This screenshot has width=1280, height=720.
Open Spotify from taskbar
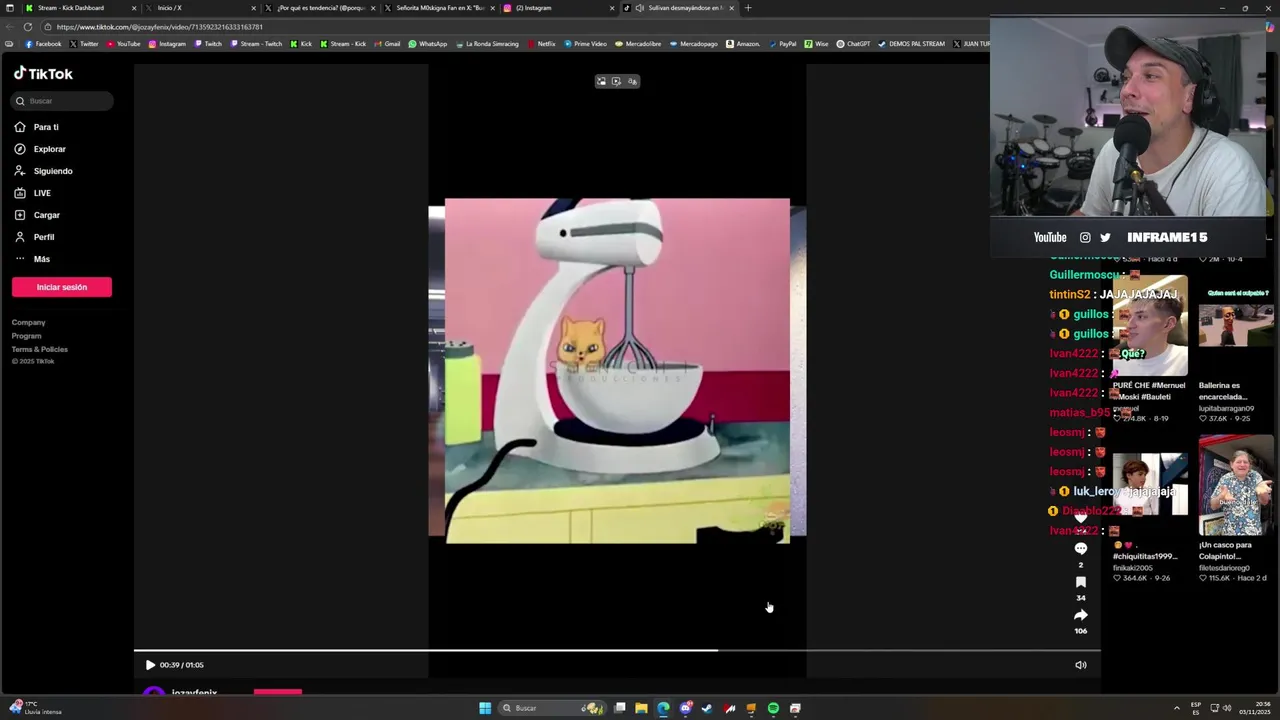(x=773, y=708)
